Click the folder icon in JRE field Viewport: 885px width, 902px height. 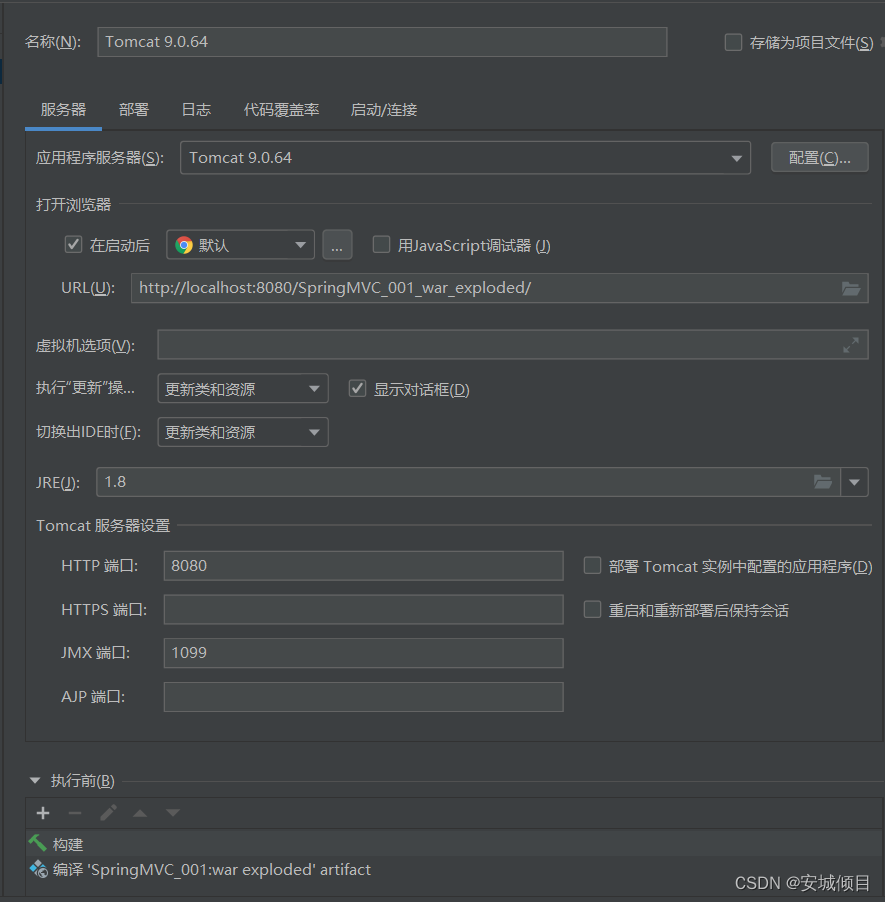click(823, 482)
